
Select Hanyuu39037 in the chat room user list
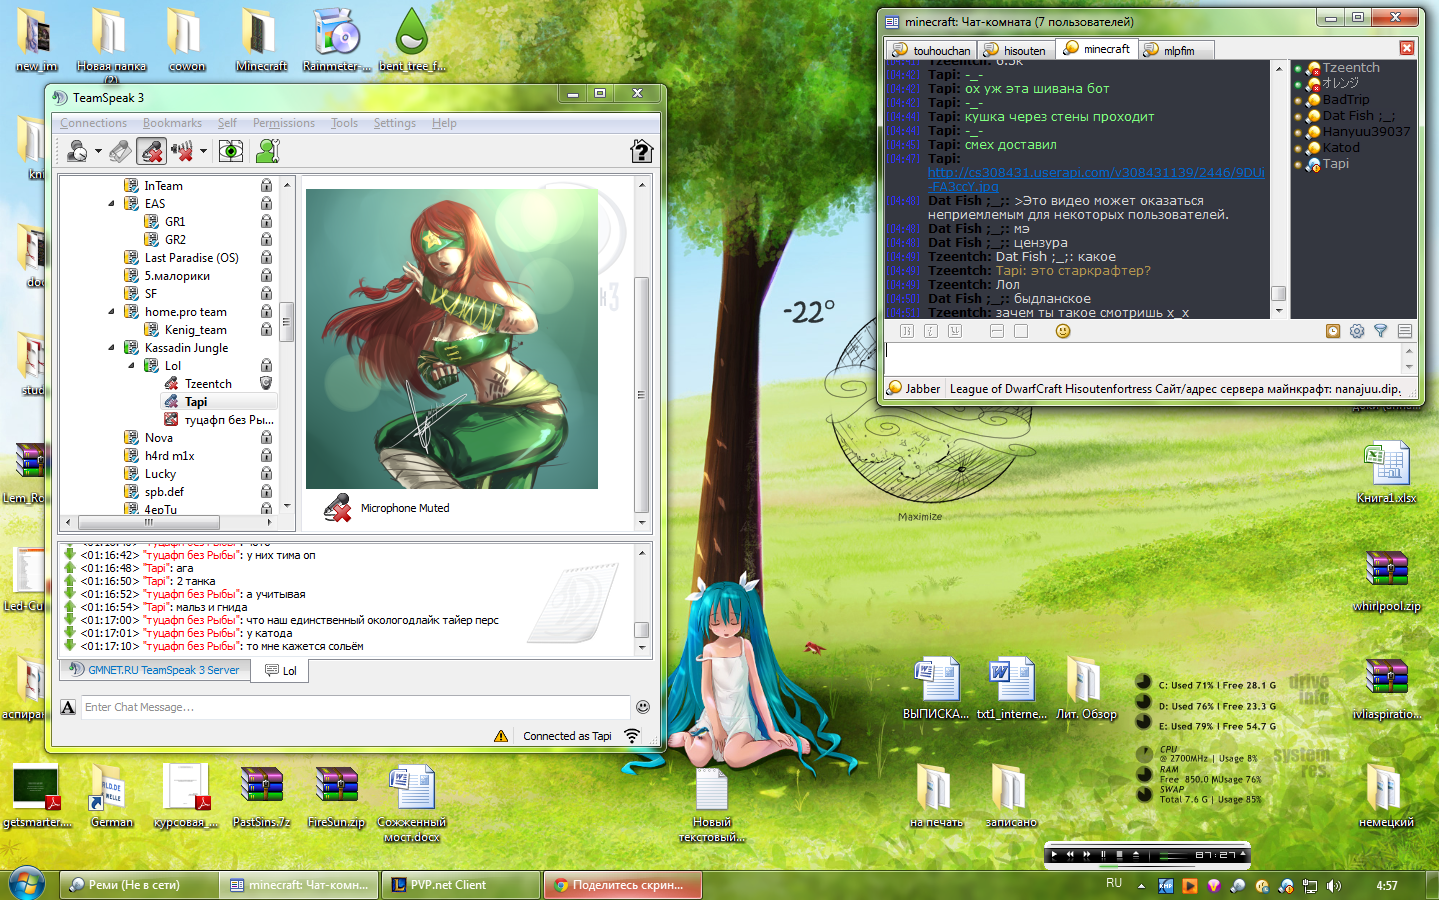pyautogui.click(x=1365, y=132)
